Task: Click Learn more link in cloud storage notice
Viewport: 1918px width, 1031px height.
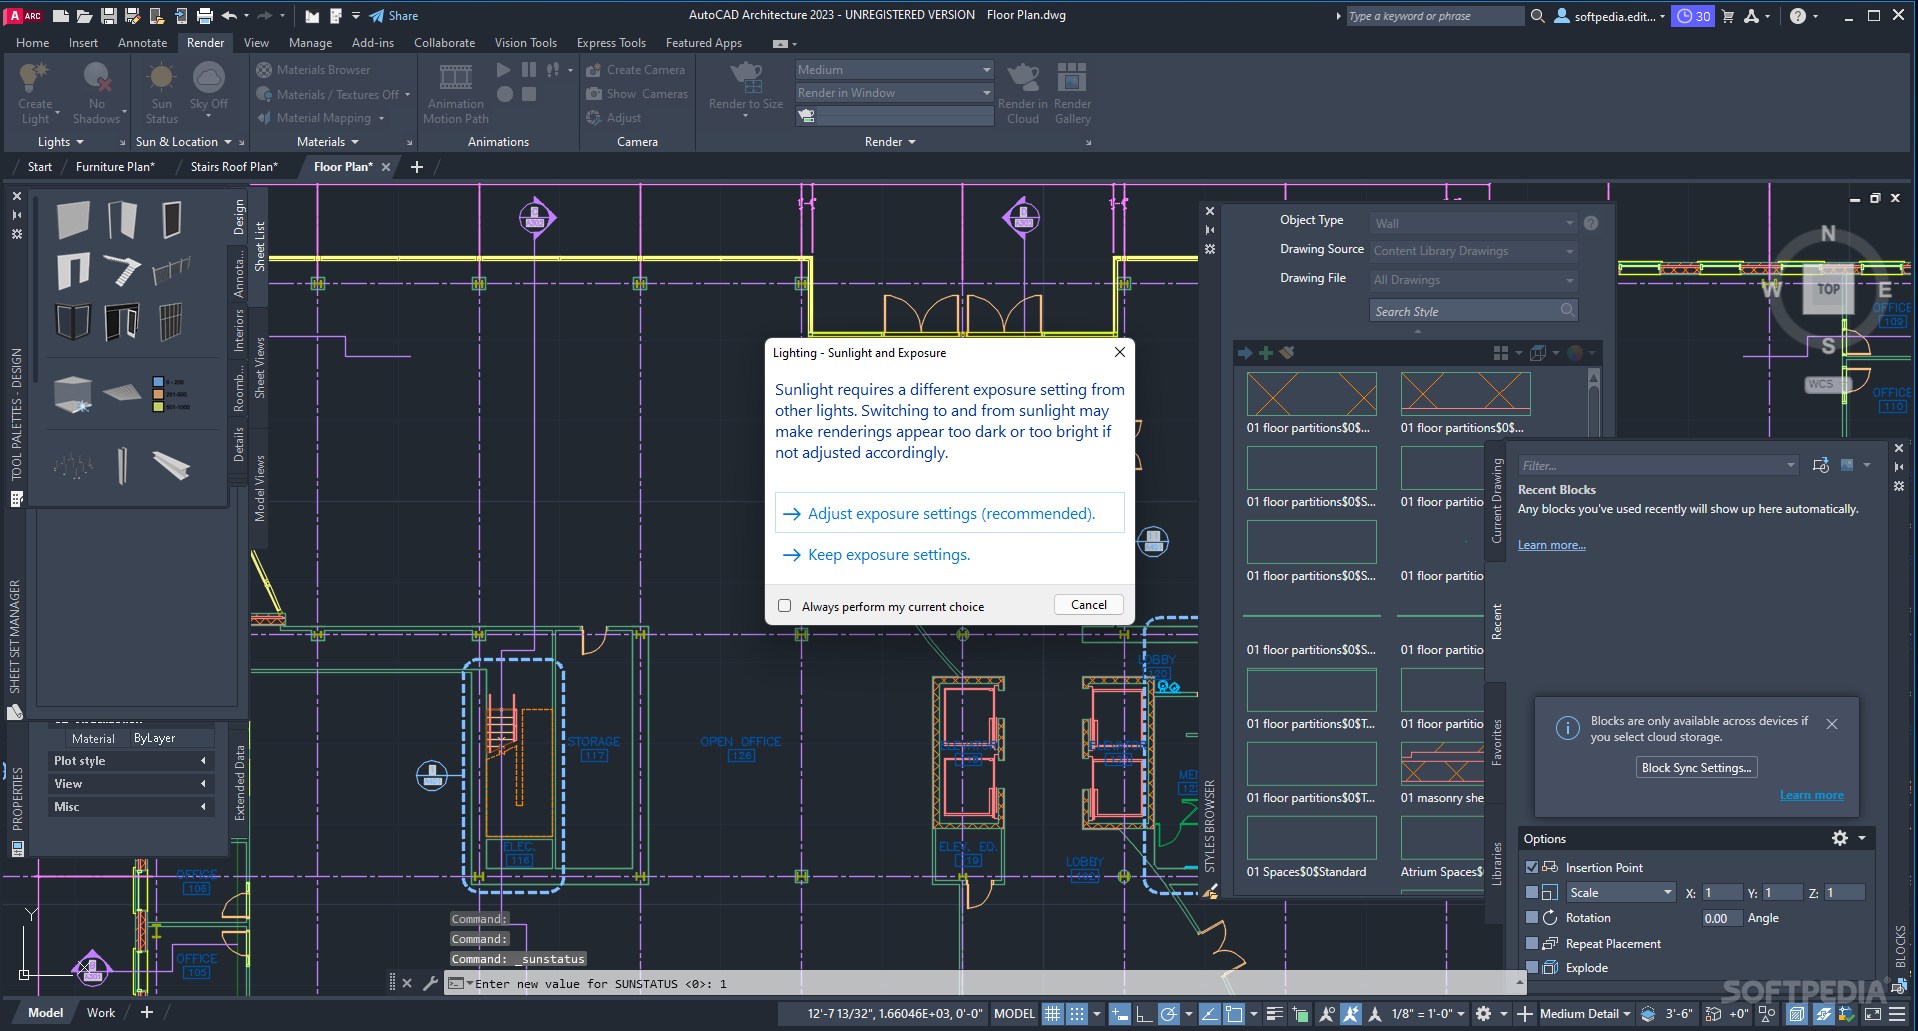Action: coord(1811,795)
